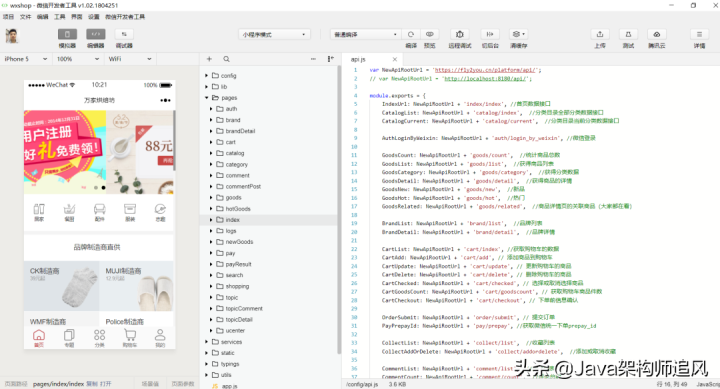Open the 100% zoom dropdown

pos(78,59)
